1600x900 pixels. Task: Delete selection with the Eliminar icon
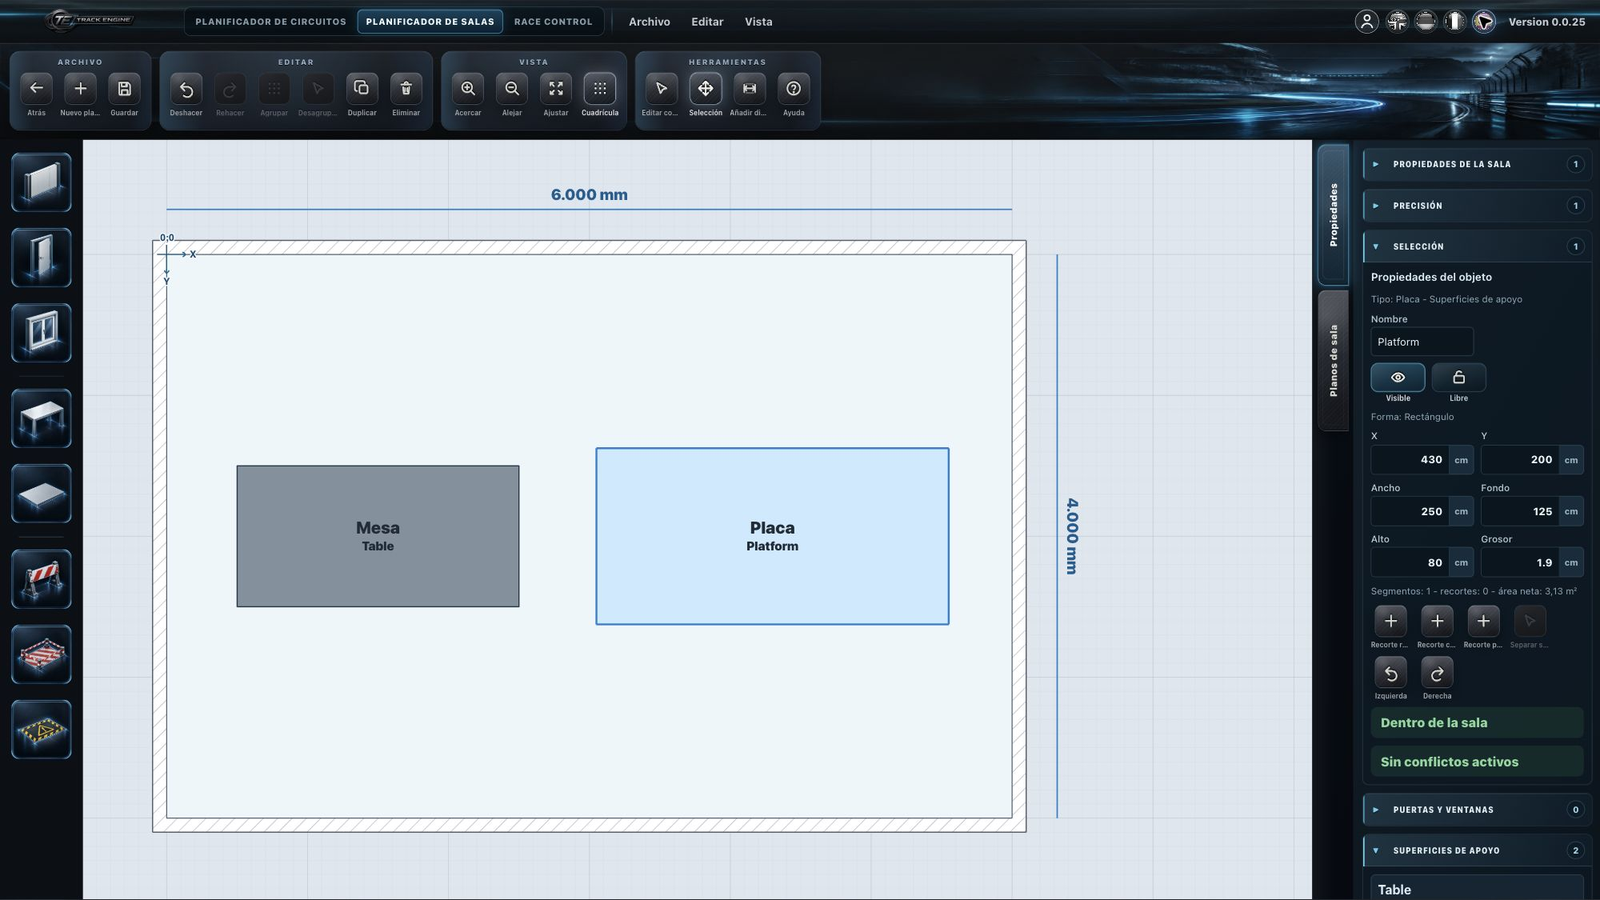[x=406, y=89]
